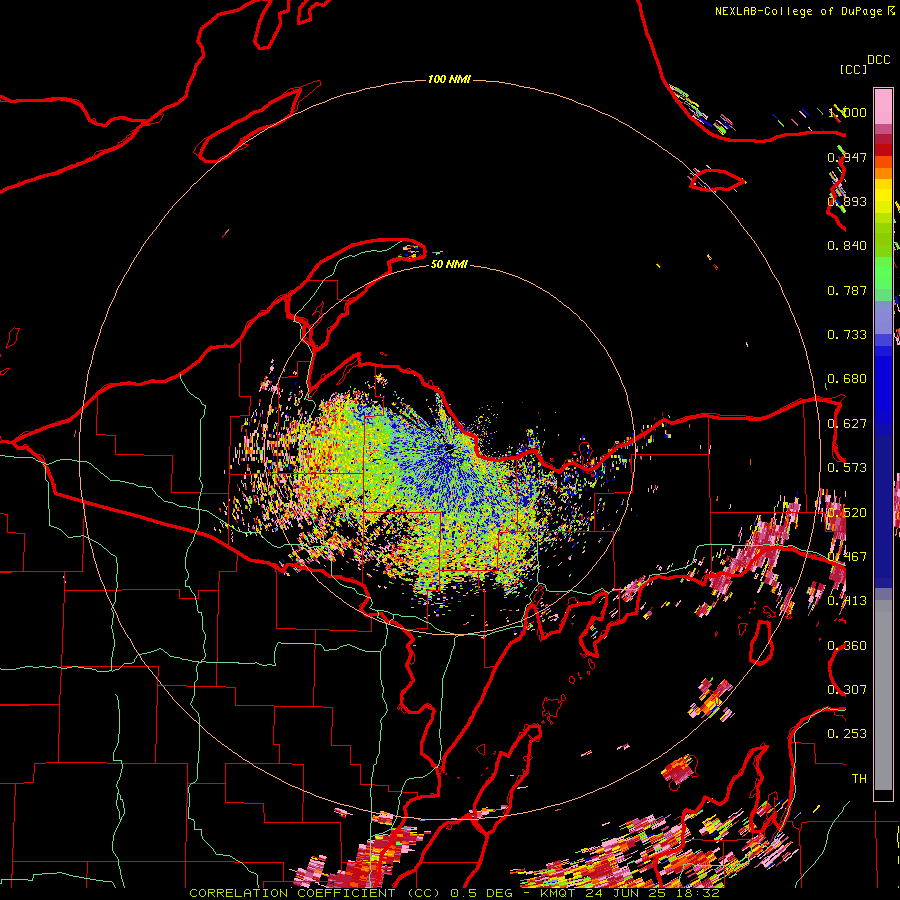Click the 50 NMI range ring label
The height and width of the screenshot is (900, 900).
click(449, 264)
